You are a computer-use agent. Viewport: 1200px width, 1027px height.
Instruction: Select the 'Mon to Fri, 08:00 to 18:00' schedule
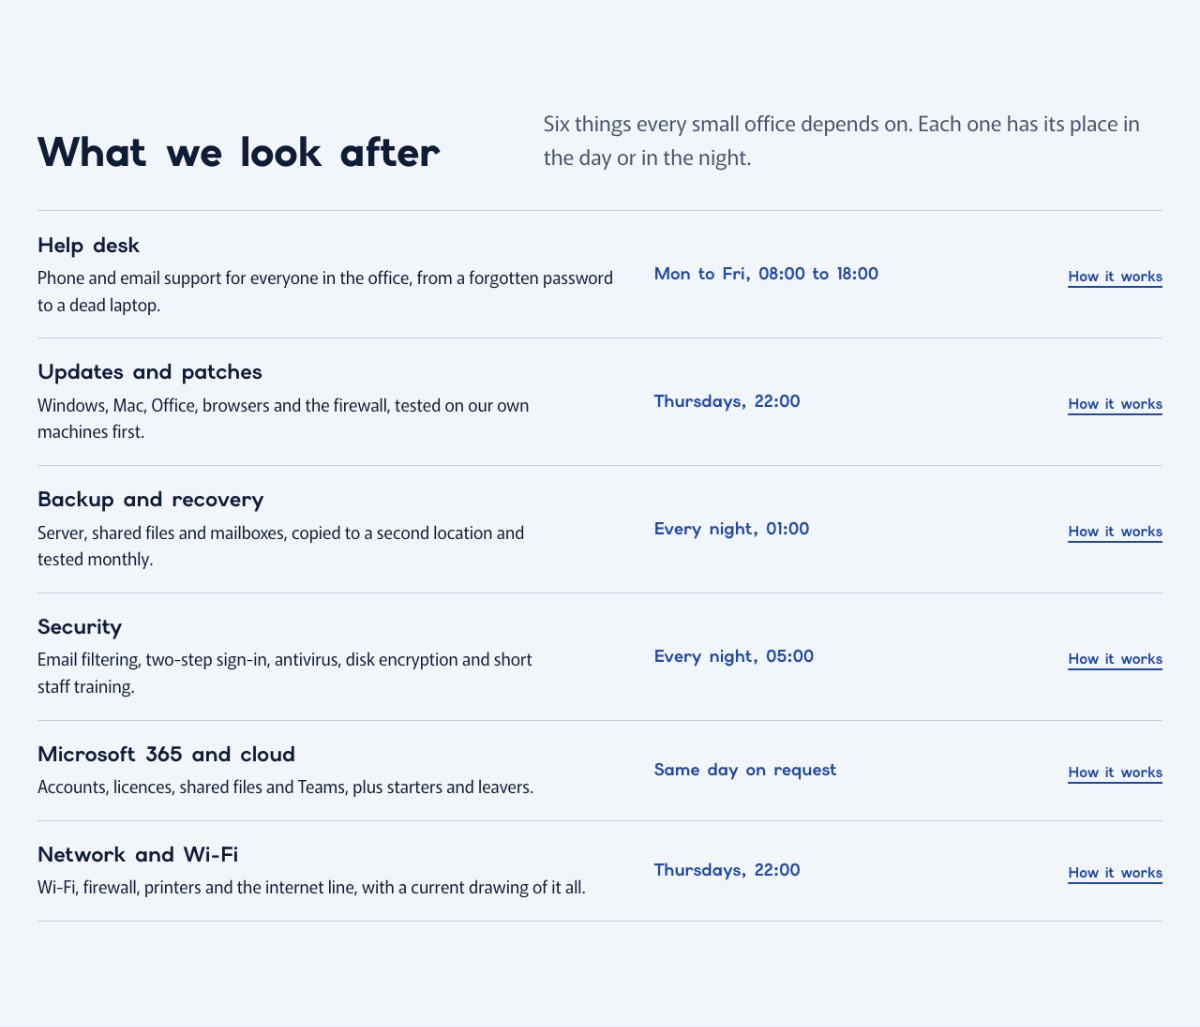tap(766, 274)
